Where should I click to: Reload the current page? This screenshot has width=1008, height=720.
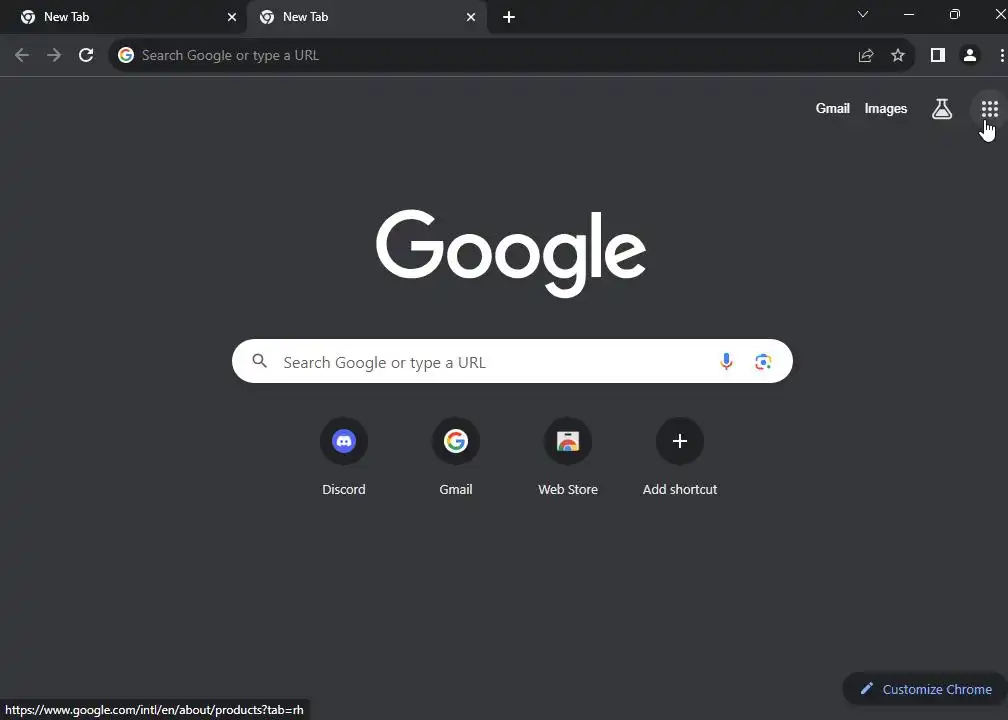click(x=86, y=55)
